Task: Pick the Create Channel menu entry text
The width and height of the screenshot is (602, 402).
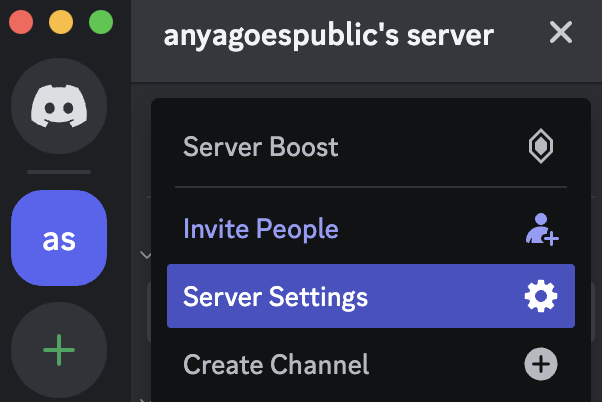Action: pos(275,364)
